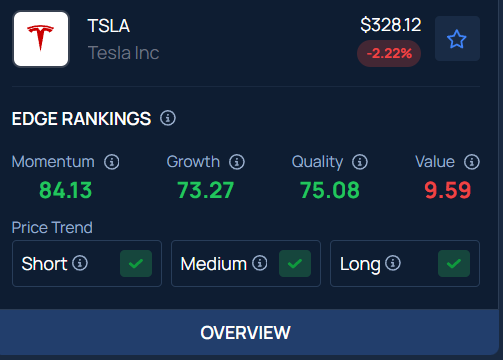The width and height of the screenshot is (503, 360).
Task: Show Growth info tooltip icon
Action: 237,162
